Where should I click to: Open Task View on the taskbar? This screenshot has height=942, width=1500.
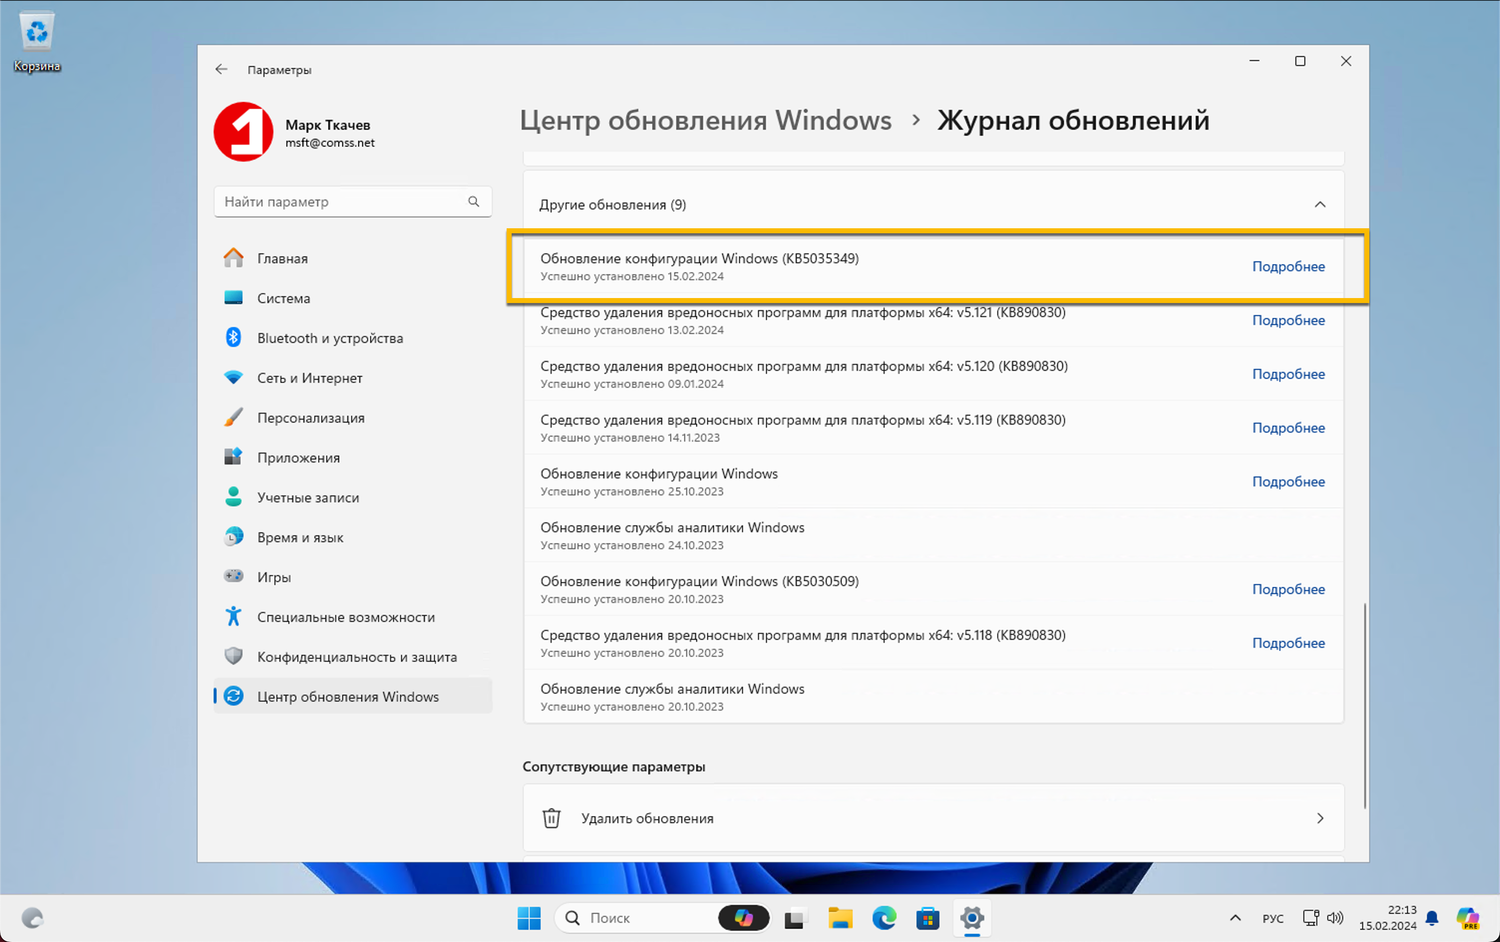795,918
